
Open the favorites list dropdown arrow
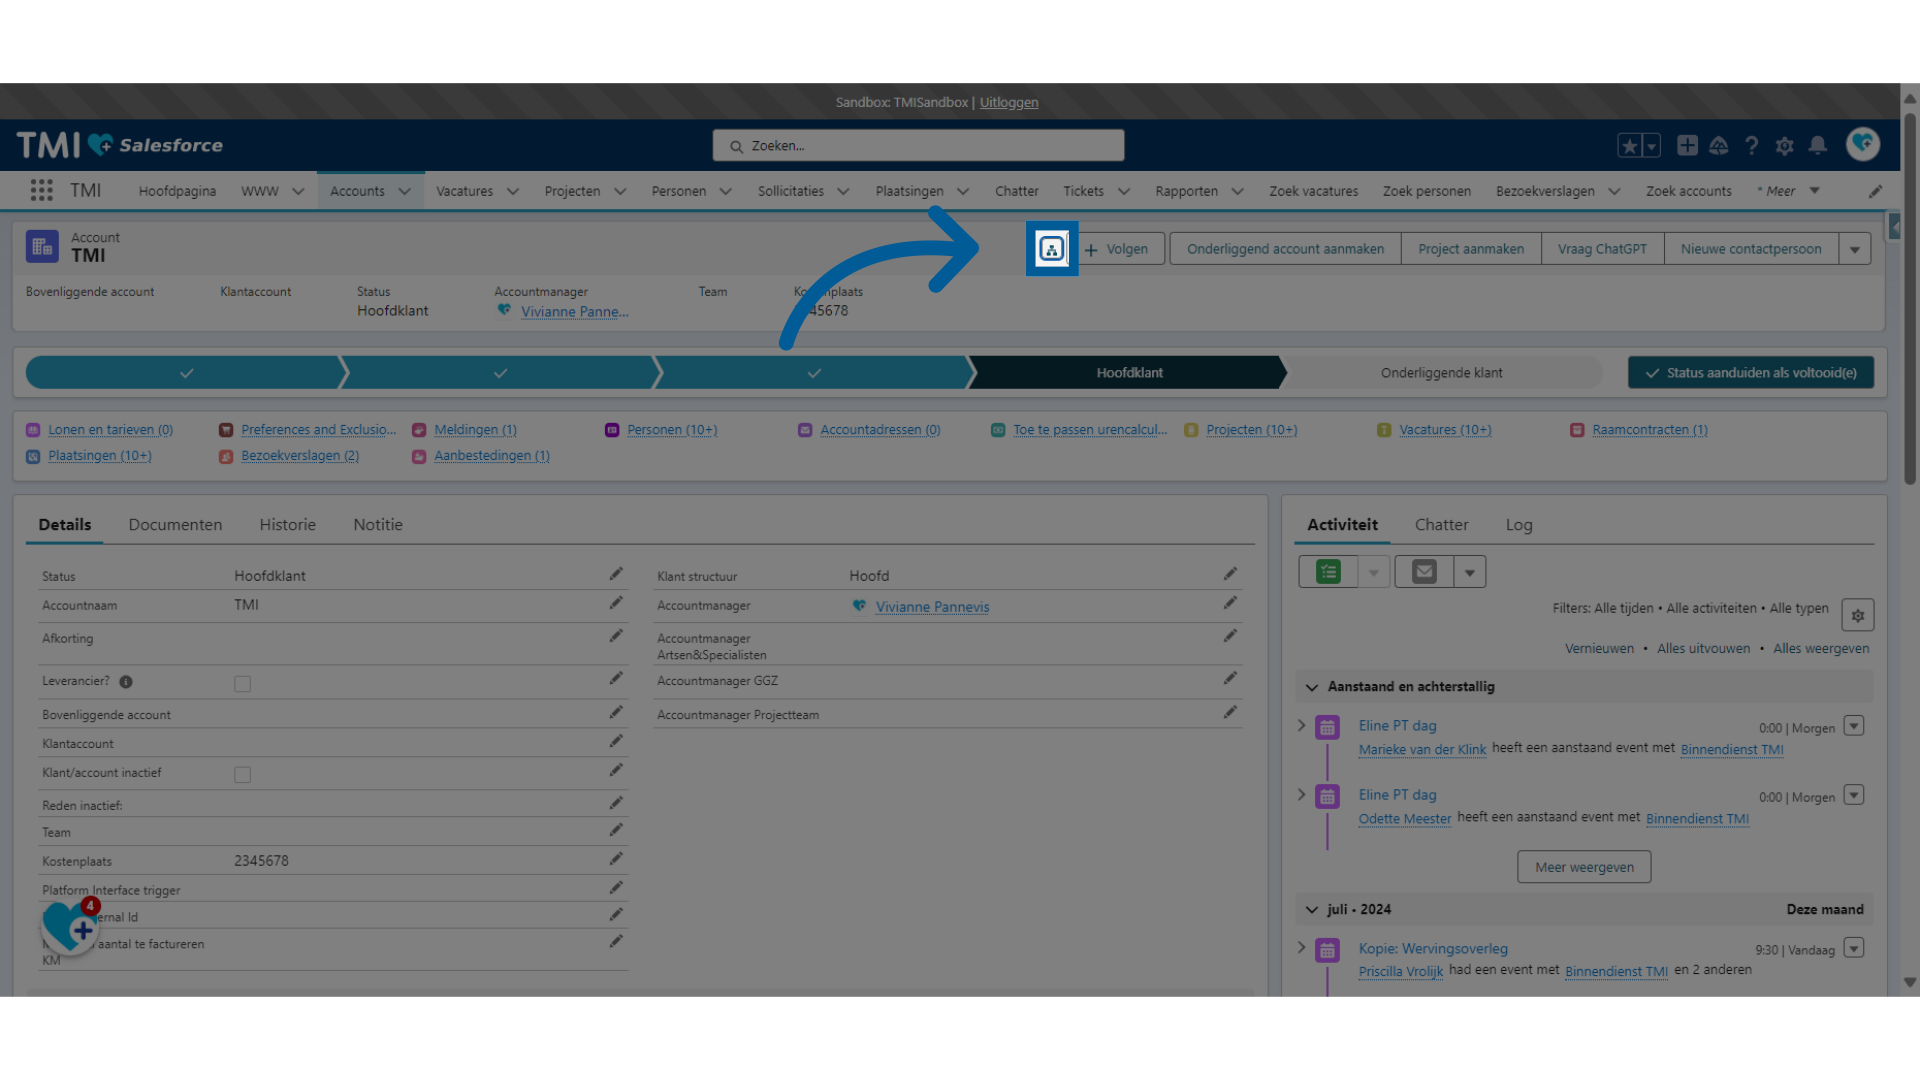tap(1652, 146)
